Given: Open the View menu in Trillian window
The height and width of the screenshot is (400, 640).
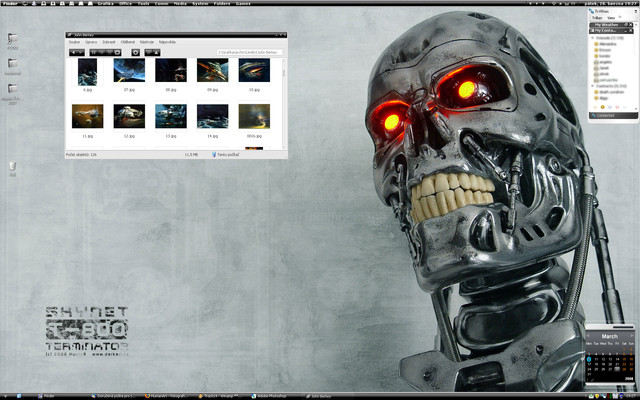Looking at the screenshot, I should coord(611,18).
